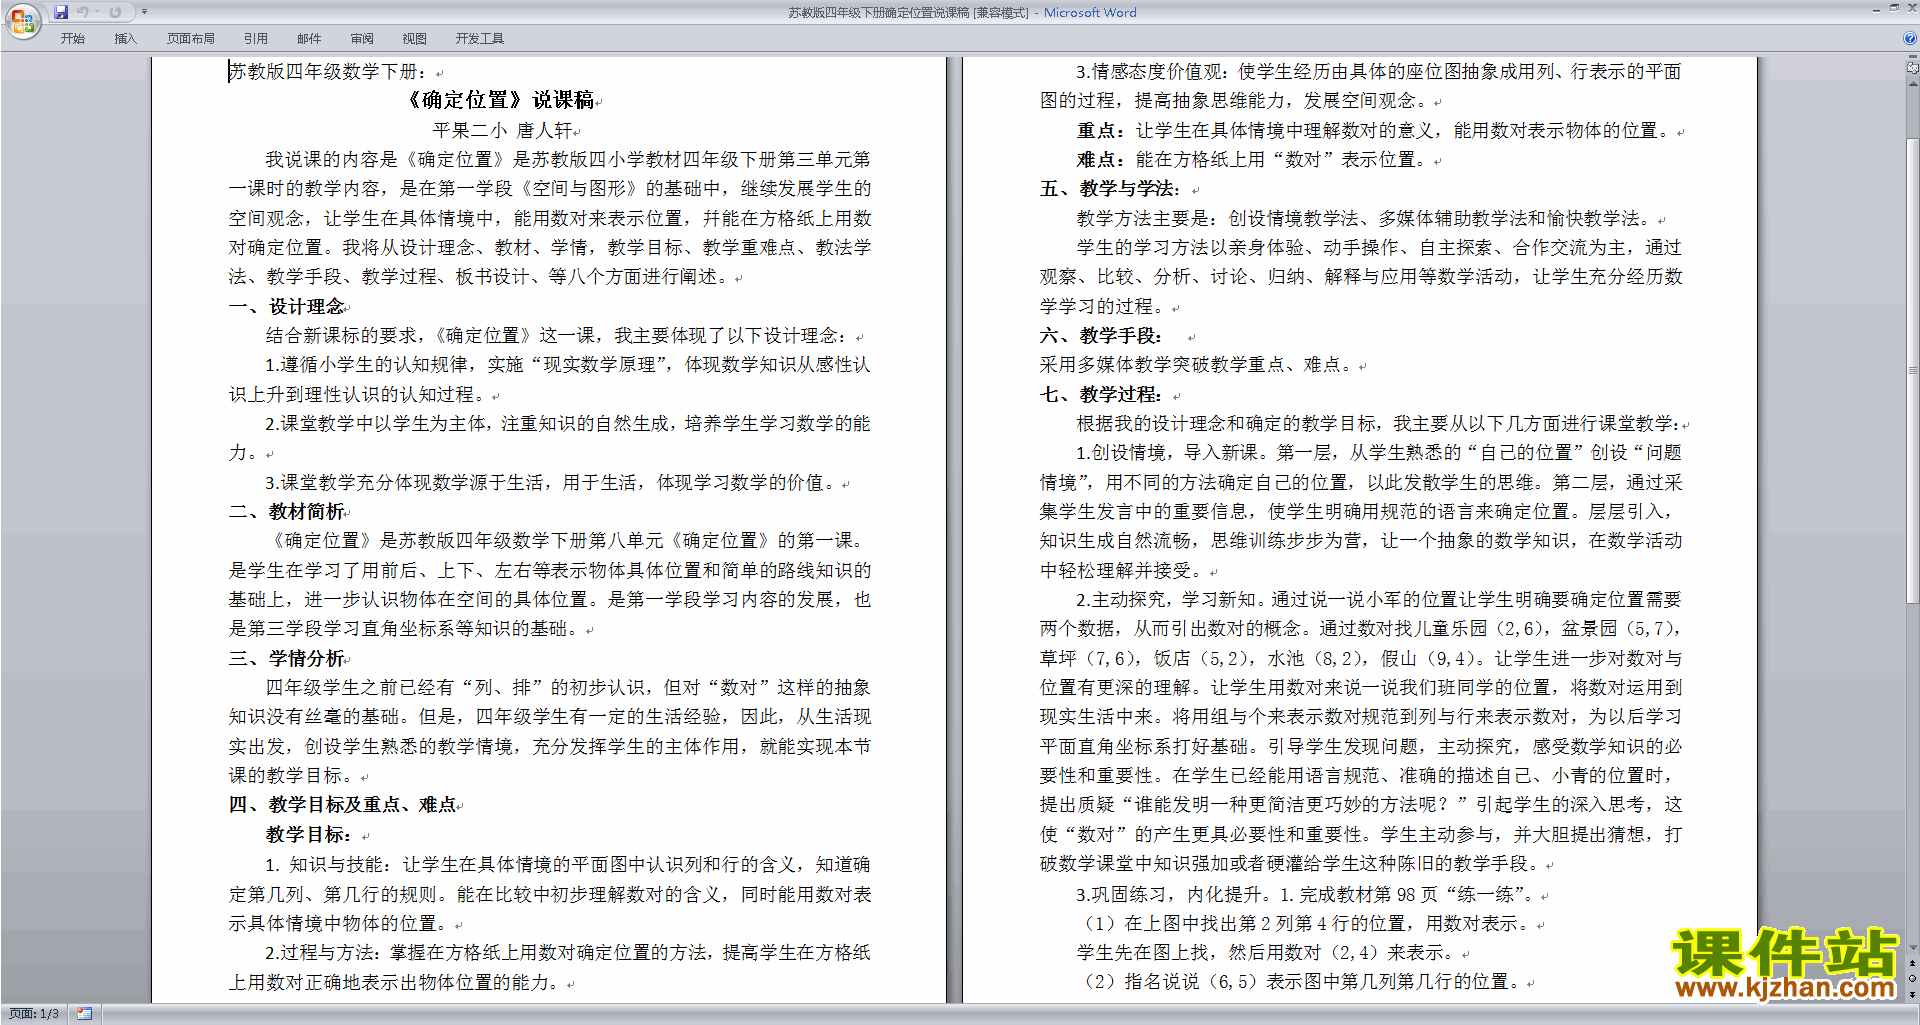This screenshot has width=1920, height=1025.
Task: Redo the last action
Action: pos(115,12)
